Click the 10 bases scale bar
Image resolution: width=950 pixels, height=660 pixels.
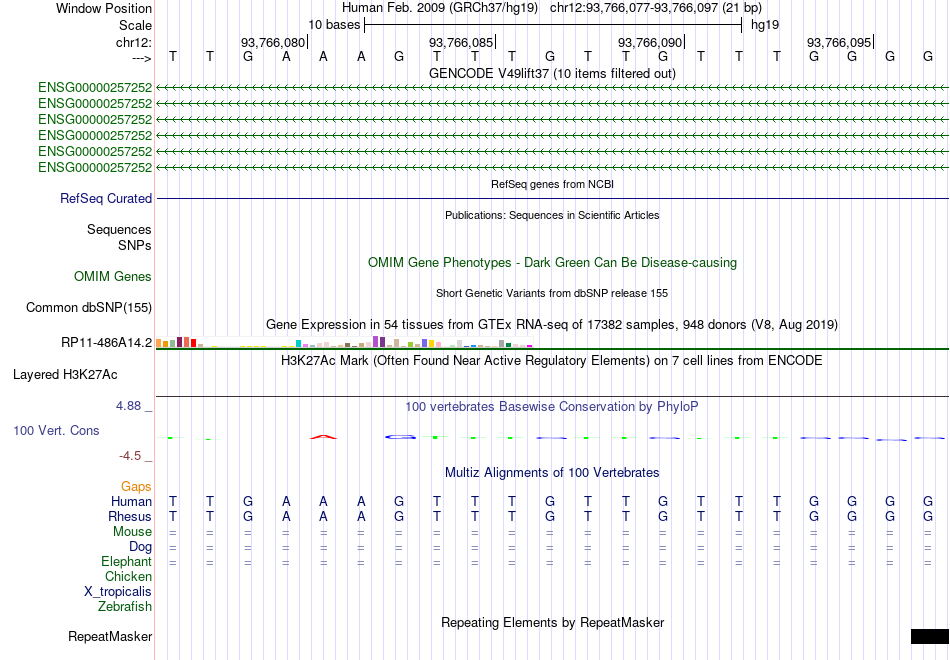(553, 25)
